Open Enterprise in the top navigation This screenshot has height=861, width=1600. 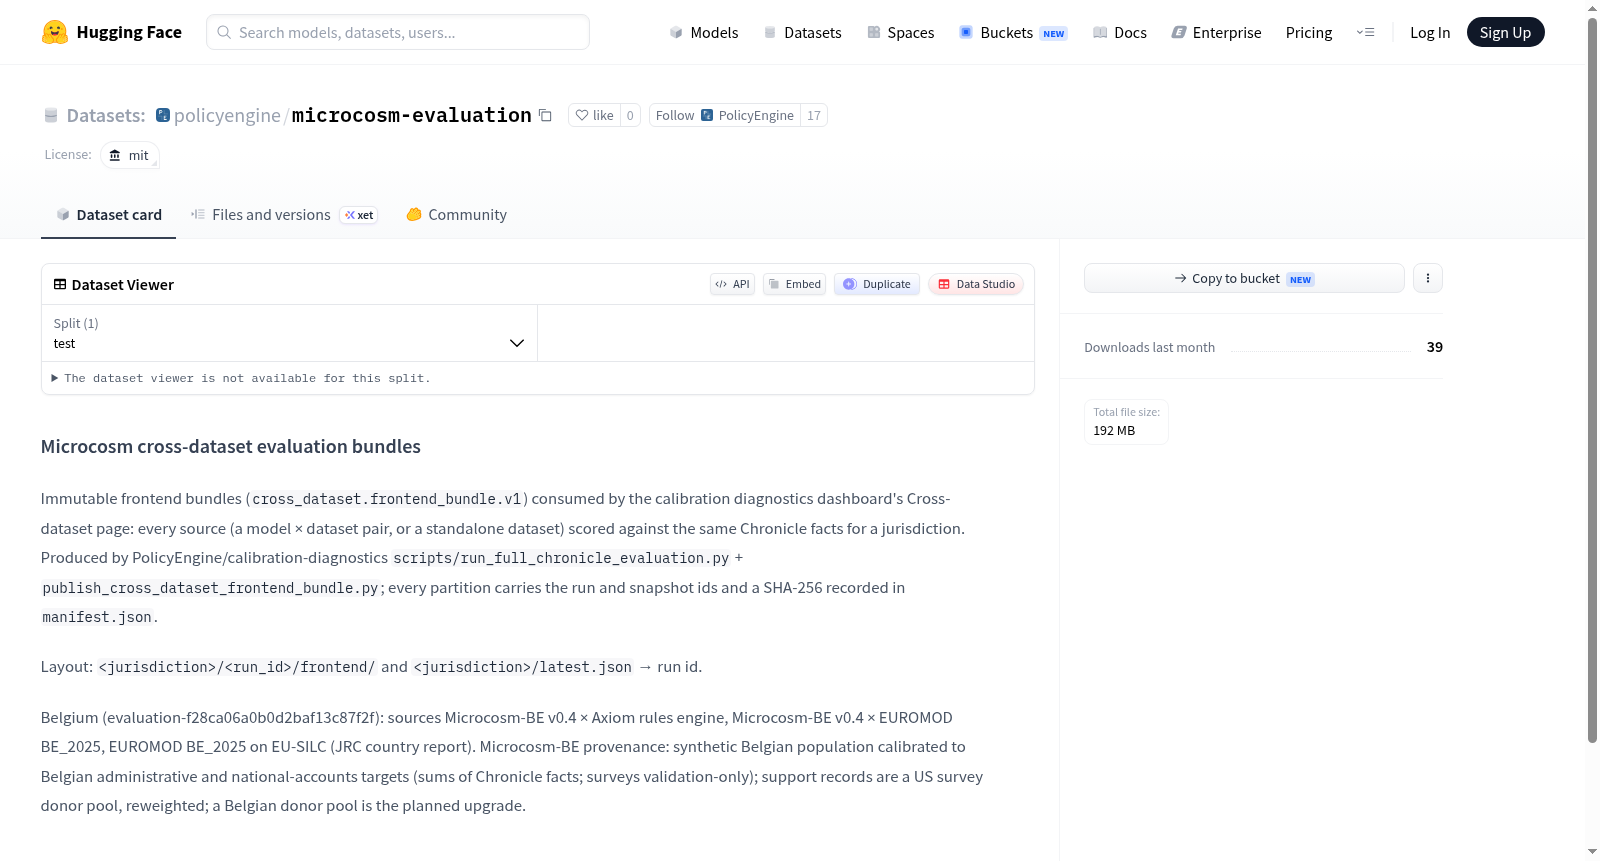pos(1216,32)
